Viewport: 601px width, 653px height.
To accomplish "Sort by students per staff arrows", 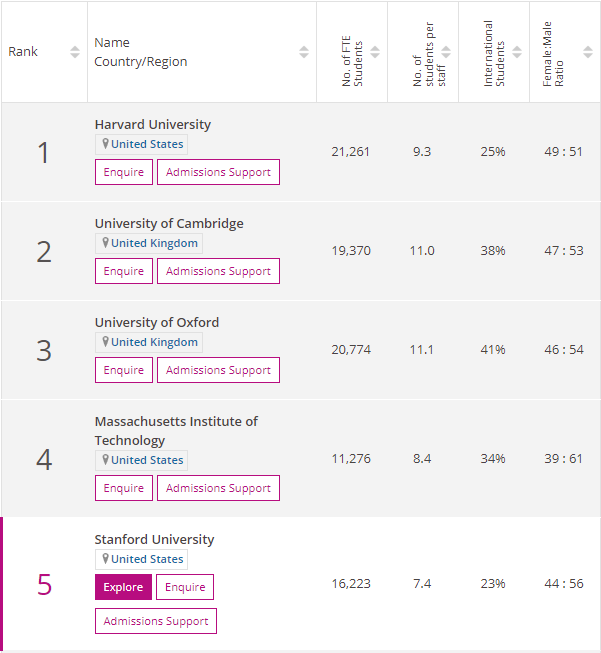I will click(x=446, y=52).
